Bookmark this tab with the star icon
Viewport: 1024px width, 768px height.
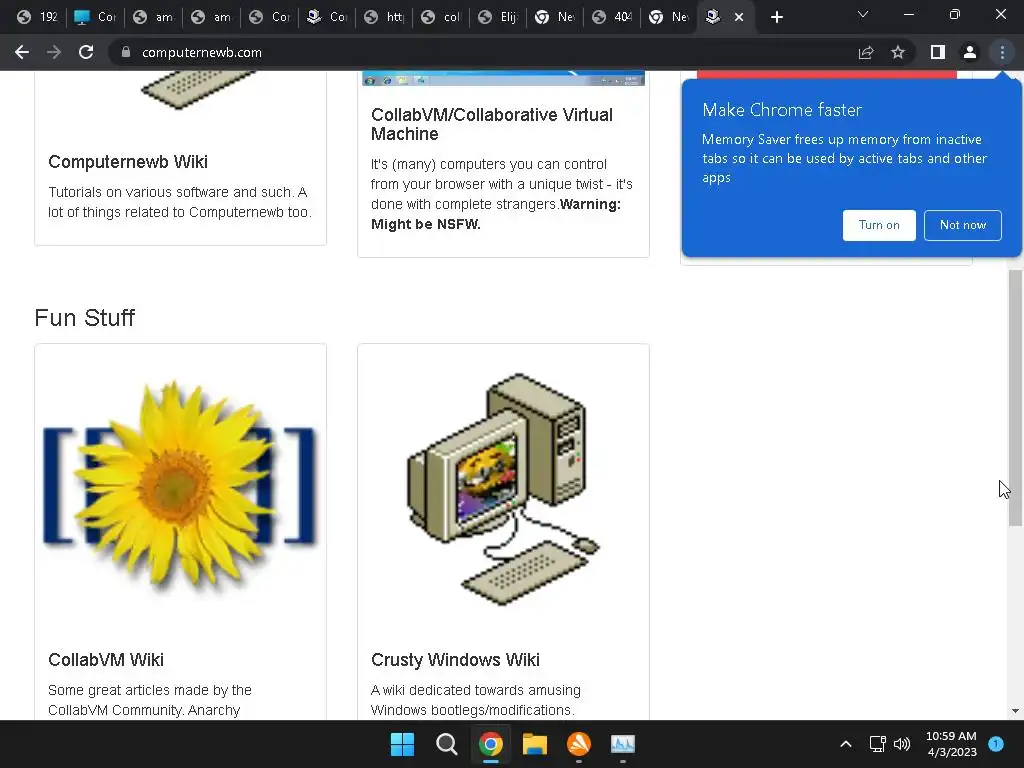(898, 52)
